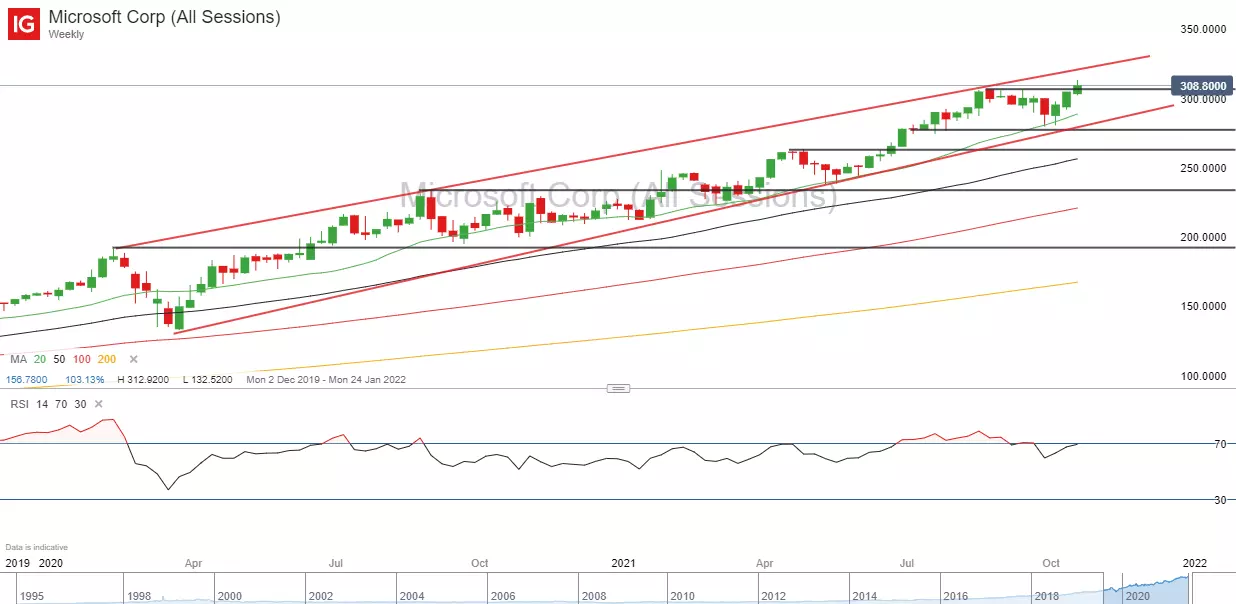Open the RSI indicator settings

click(x=18, y=404)
